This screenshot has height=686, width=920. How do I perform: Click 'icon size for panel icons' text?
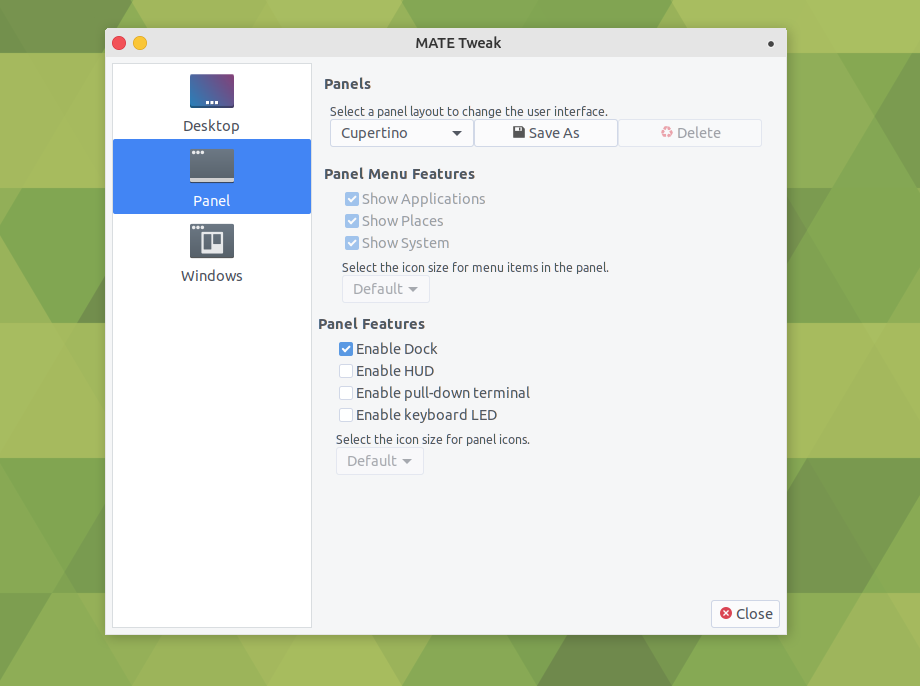click(x=432, y=440)
